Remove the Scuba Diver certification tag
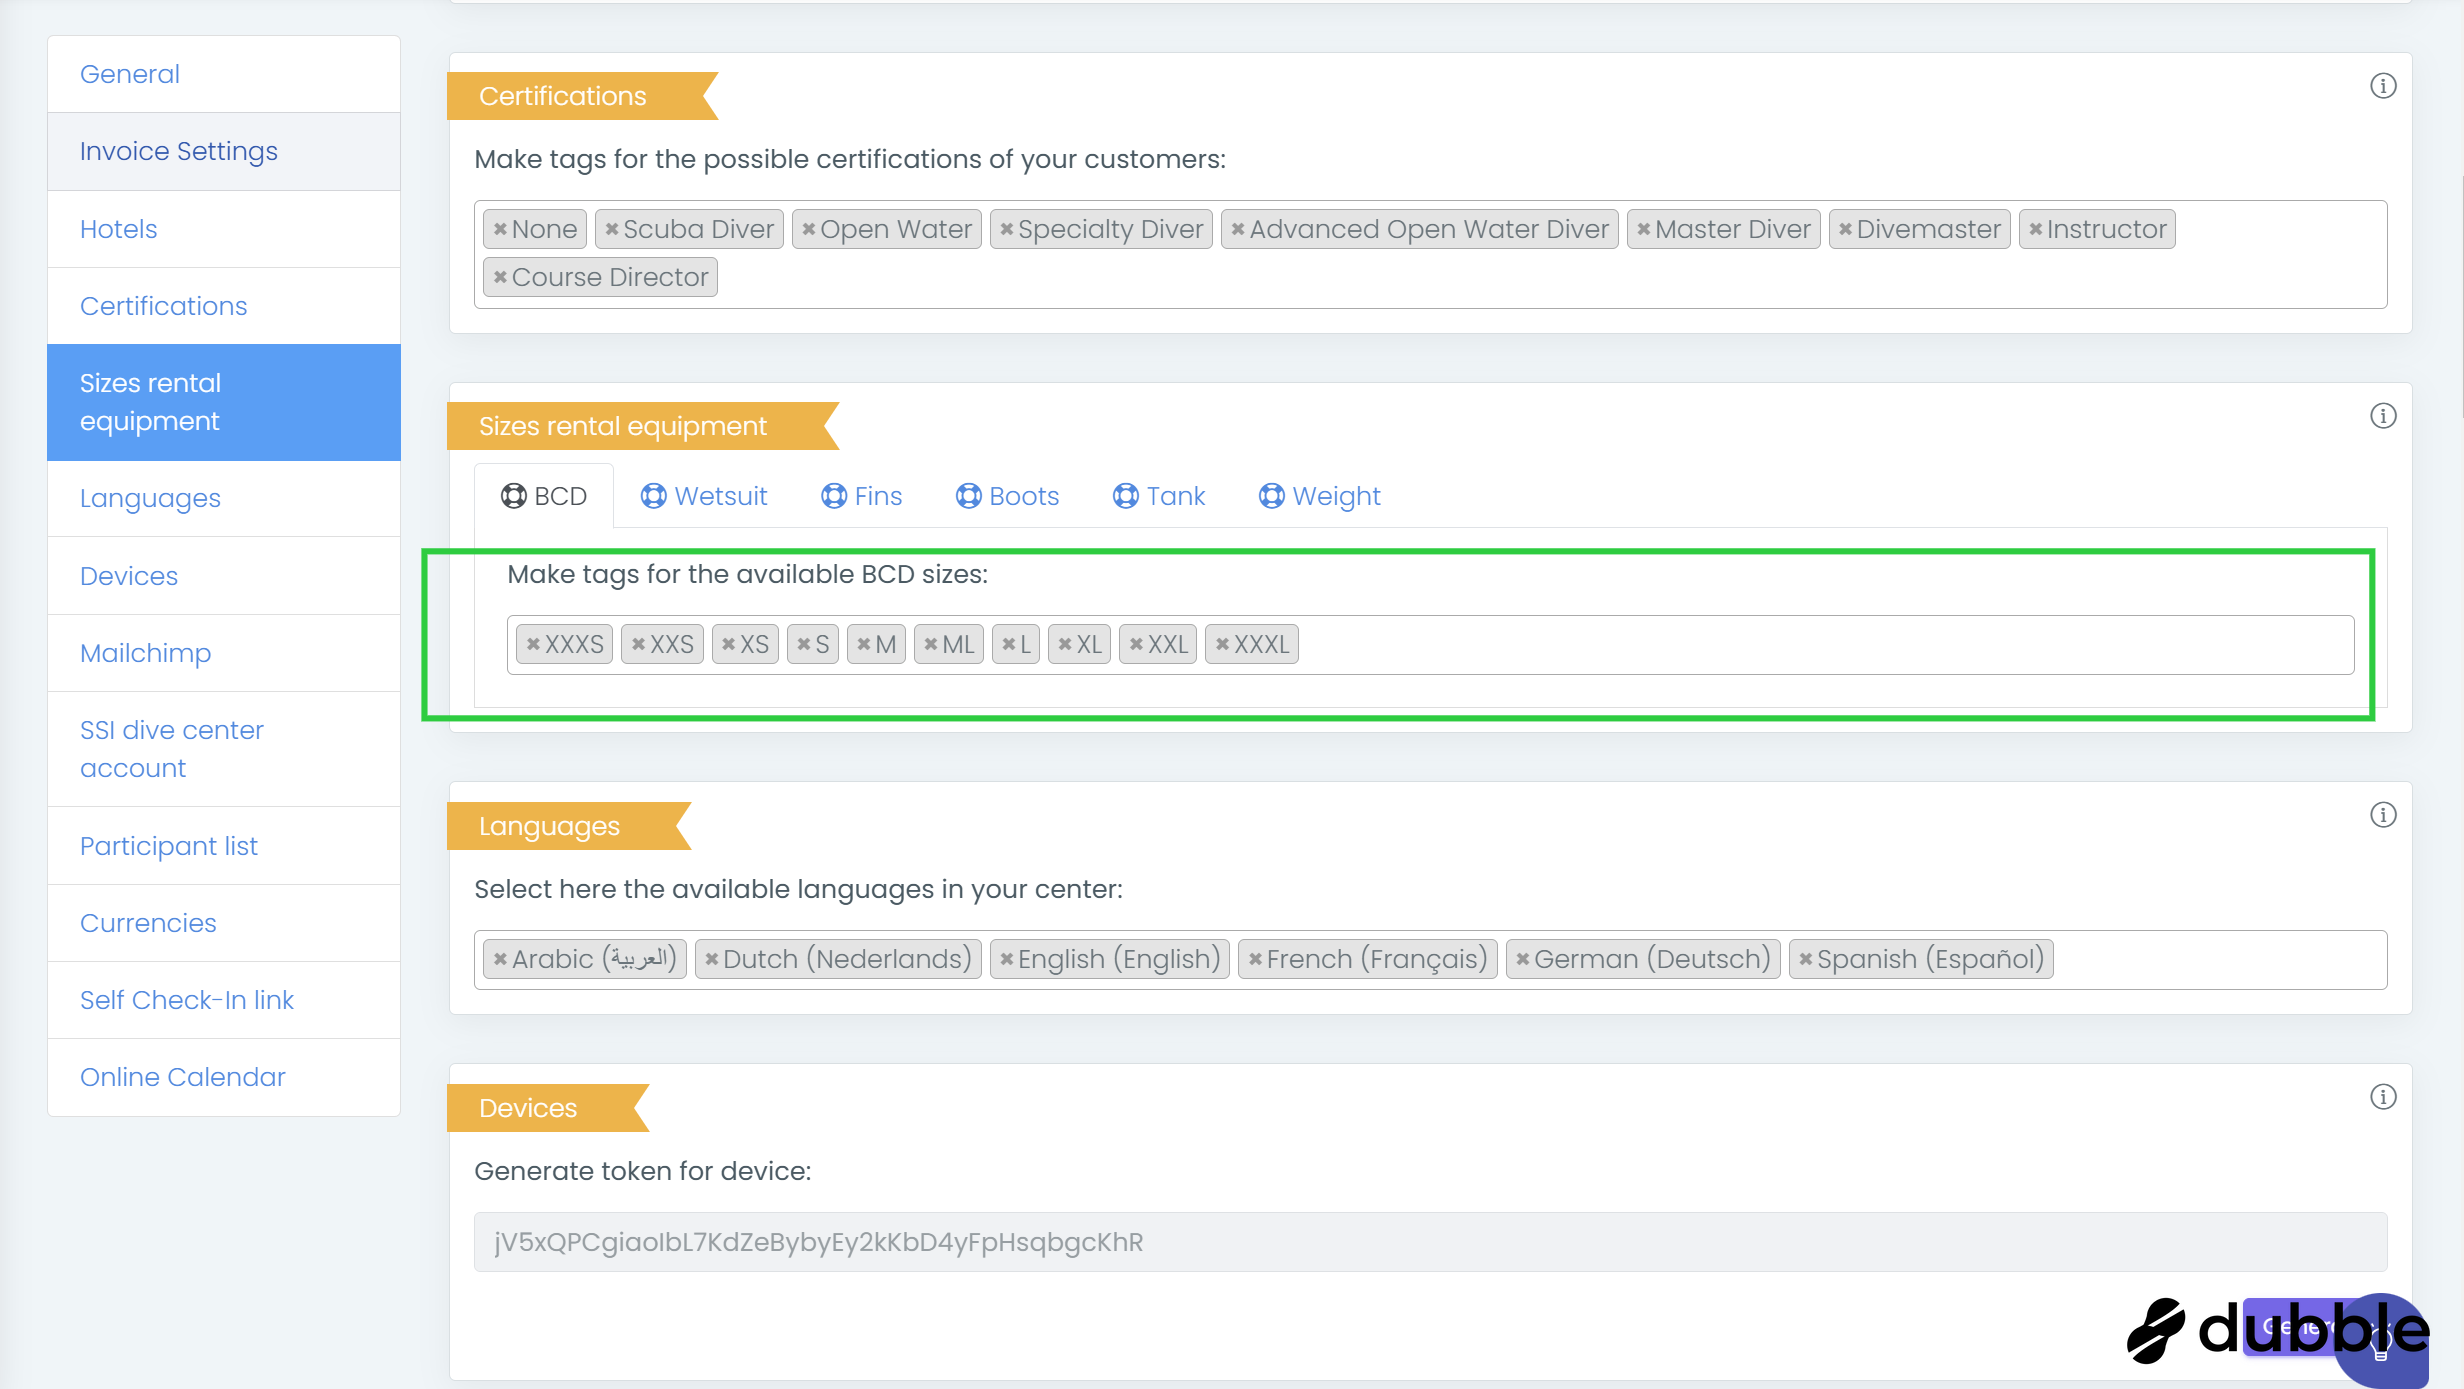Screen dimensions: 2464x1389 click(x=611, y=229)
